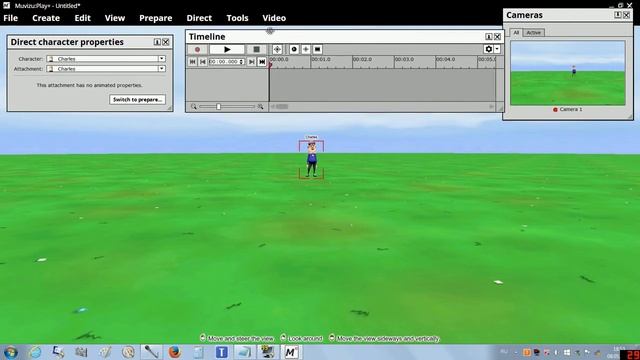The image size is (640, 360).
Task: Open the File menu
Action: pos(11,18)
